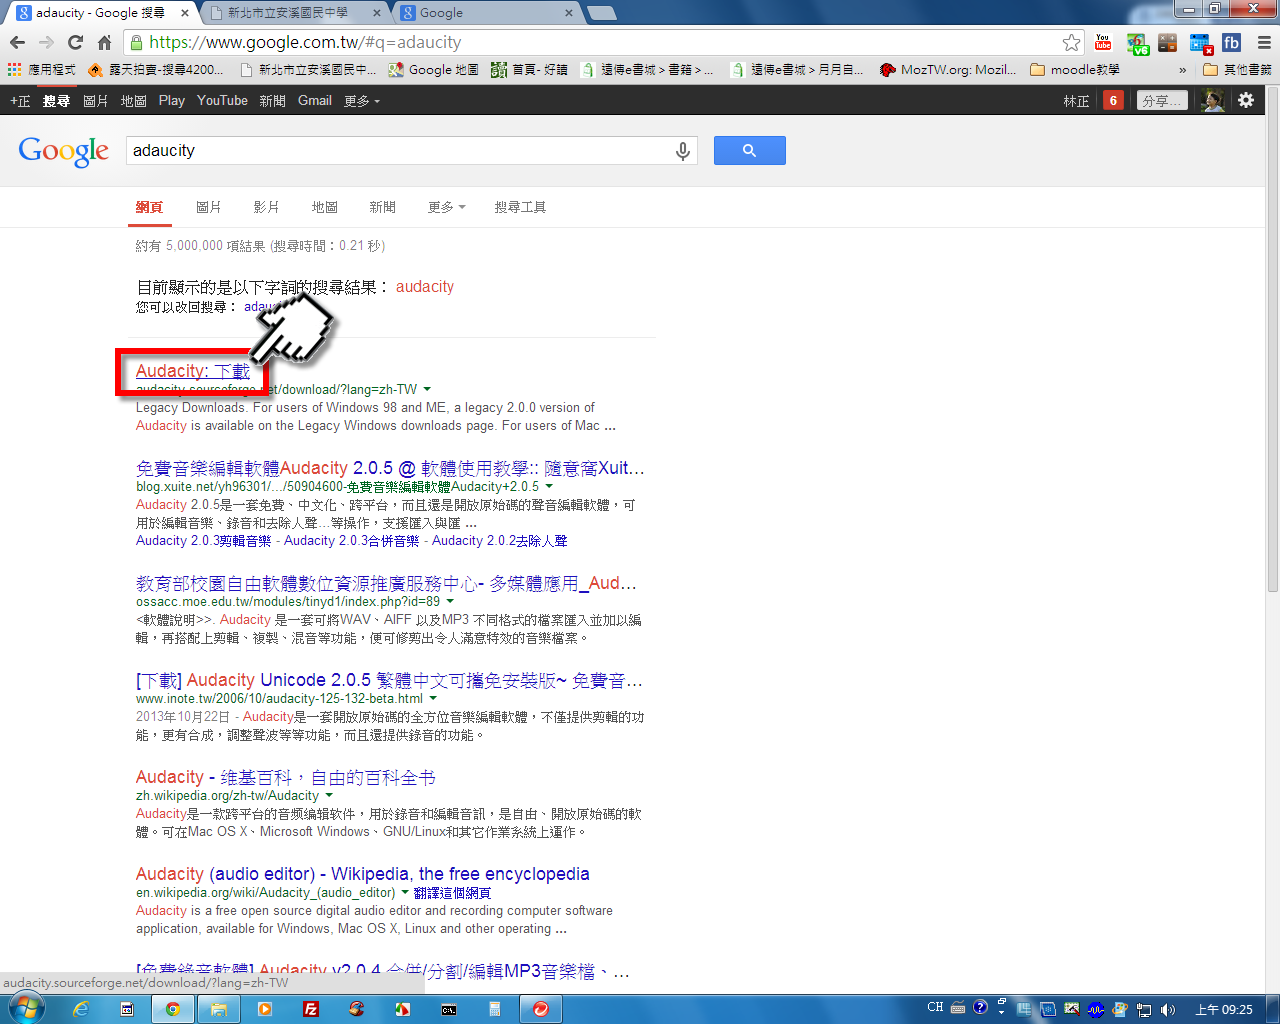The image size is (1280, 1024).
Task: Launch Internet Explorer from taskbar
Action: coord(81,1009)
